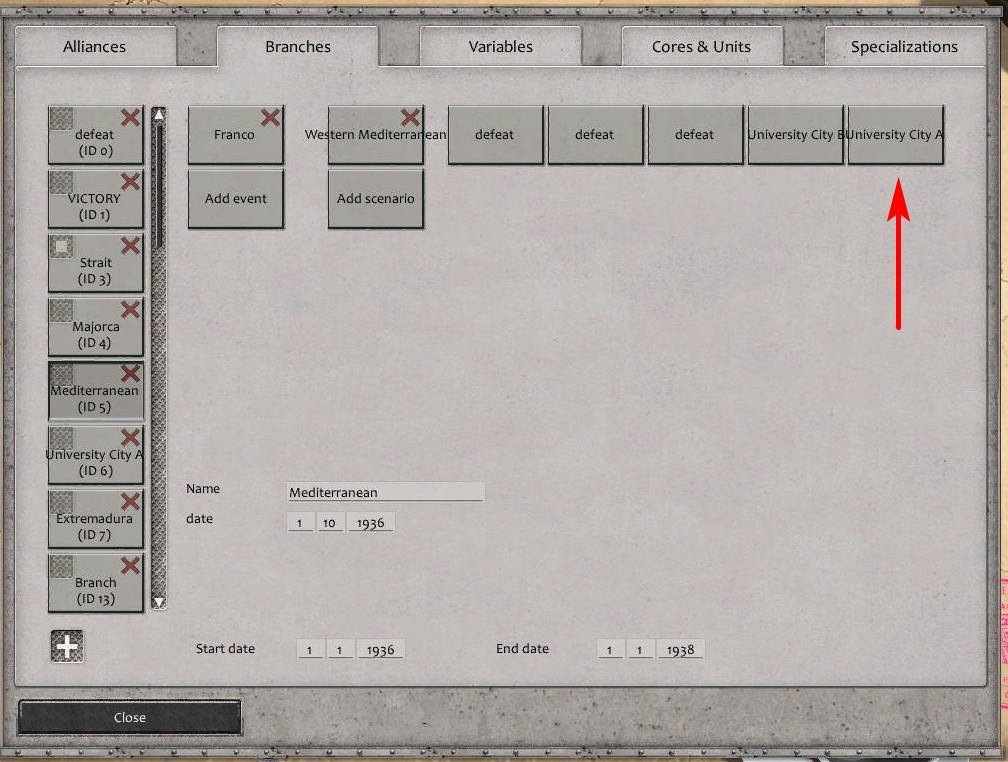
Task: Toggle checkbox on Branch (ID 13)
Action: click(x=62, y=566)
